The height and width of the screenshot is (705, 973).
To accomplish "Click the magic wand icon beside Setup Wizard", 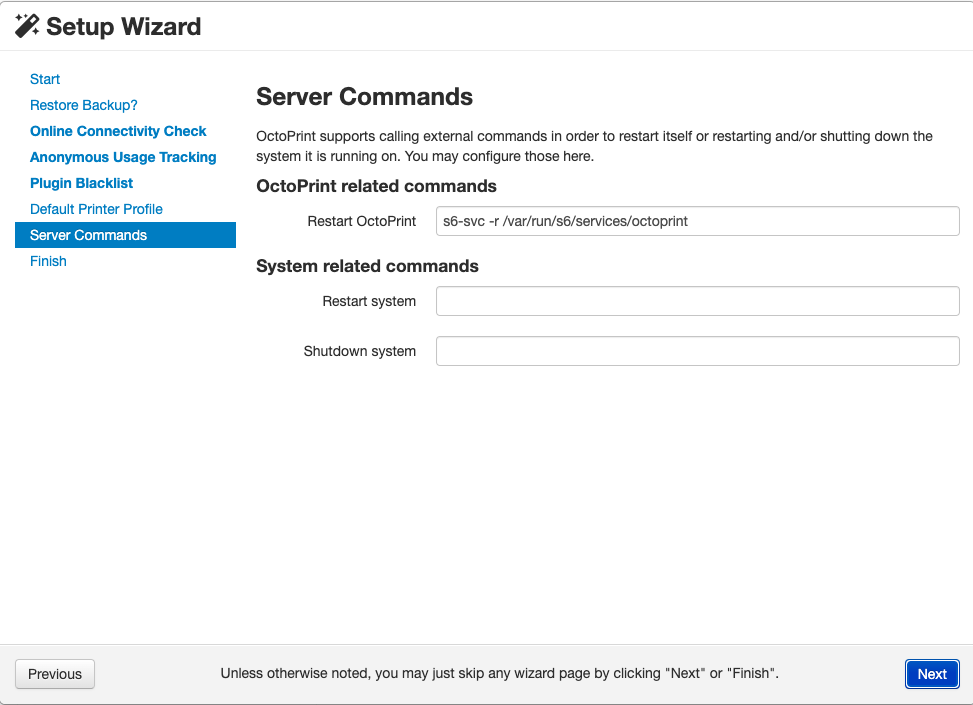I will click(27, 26).
